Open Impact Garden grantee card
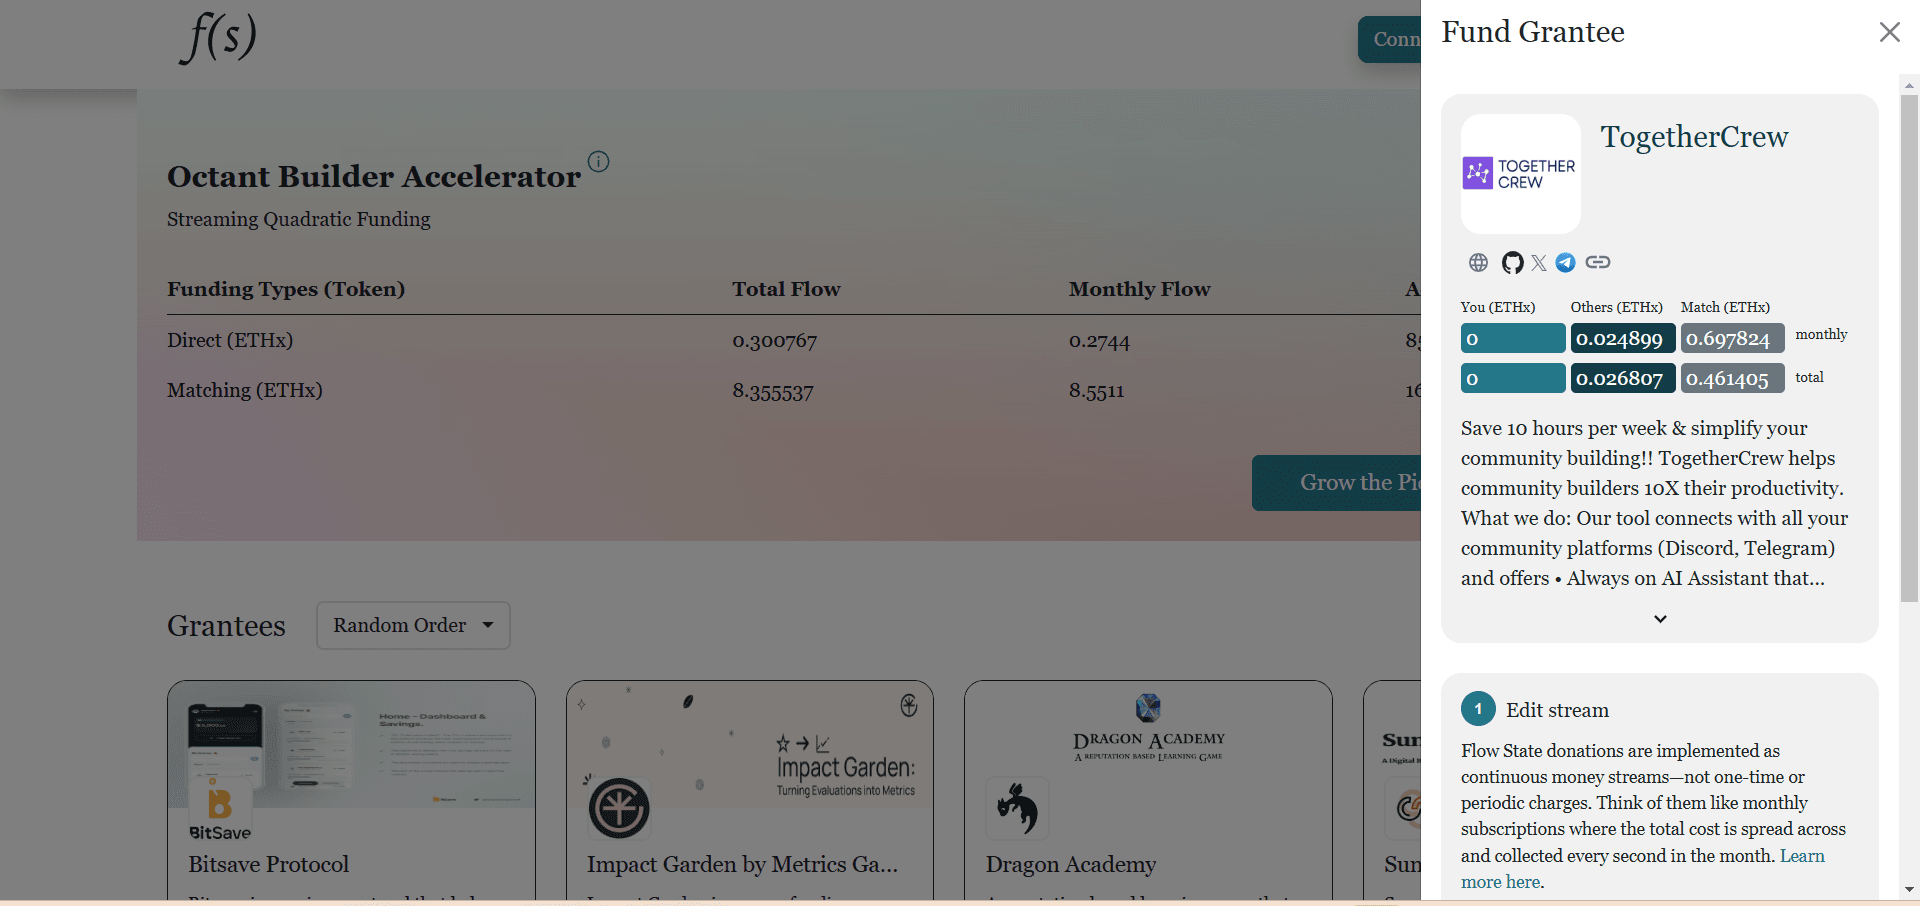1920x906 pixels. click(750, 790)
